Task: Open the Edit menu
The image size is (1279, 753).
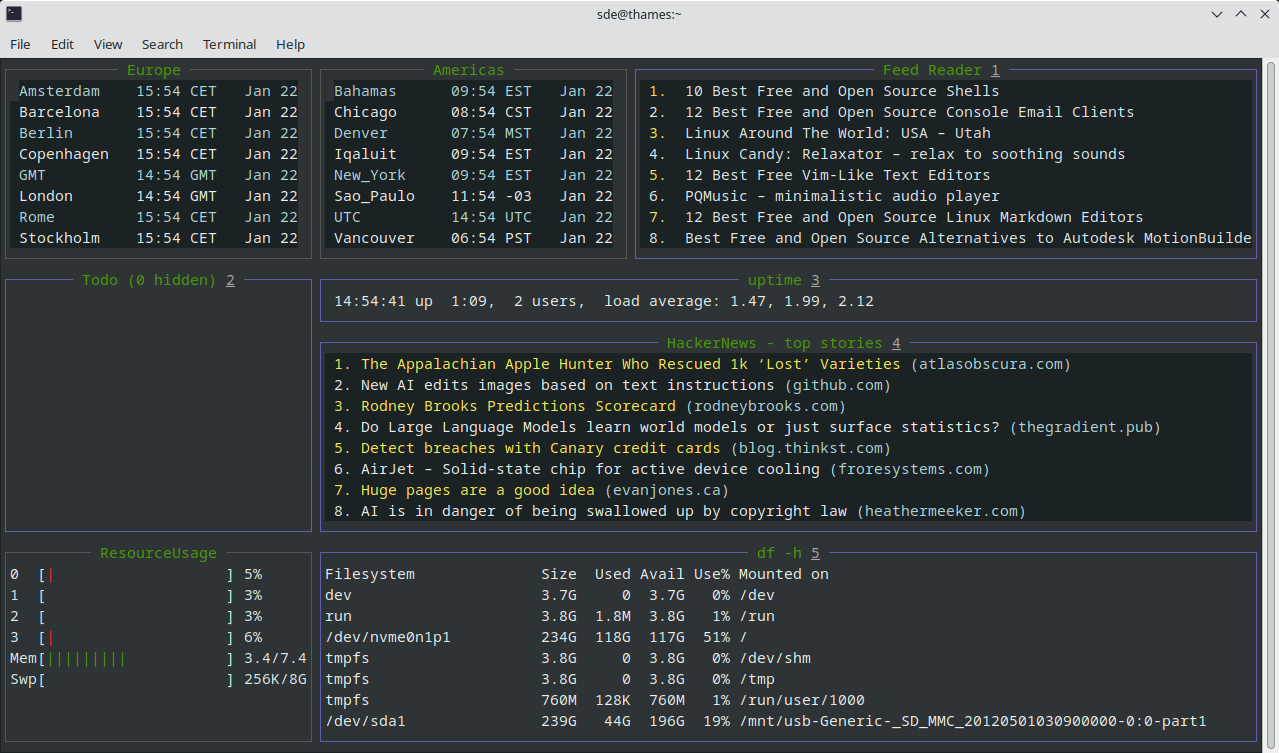Action: point(62,44)
